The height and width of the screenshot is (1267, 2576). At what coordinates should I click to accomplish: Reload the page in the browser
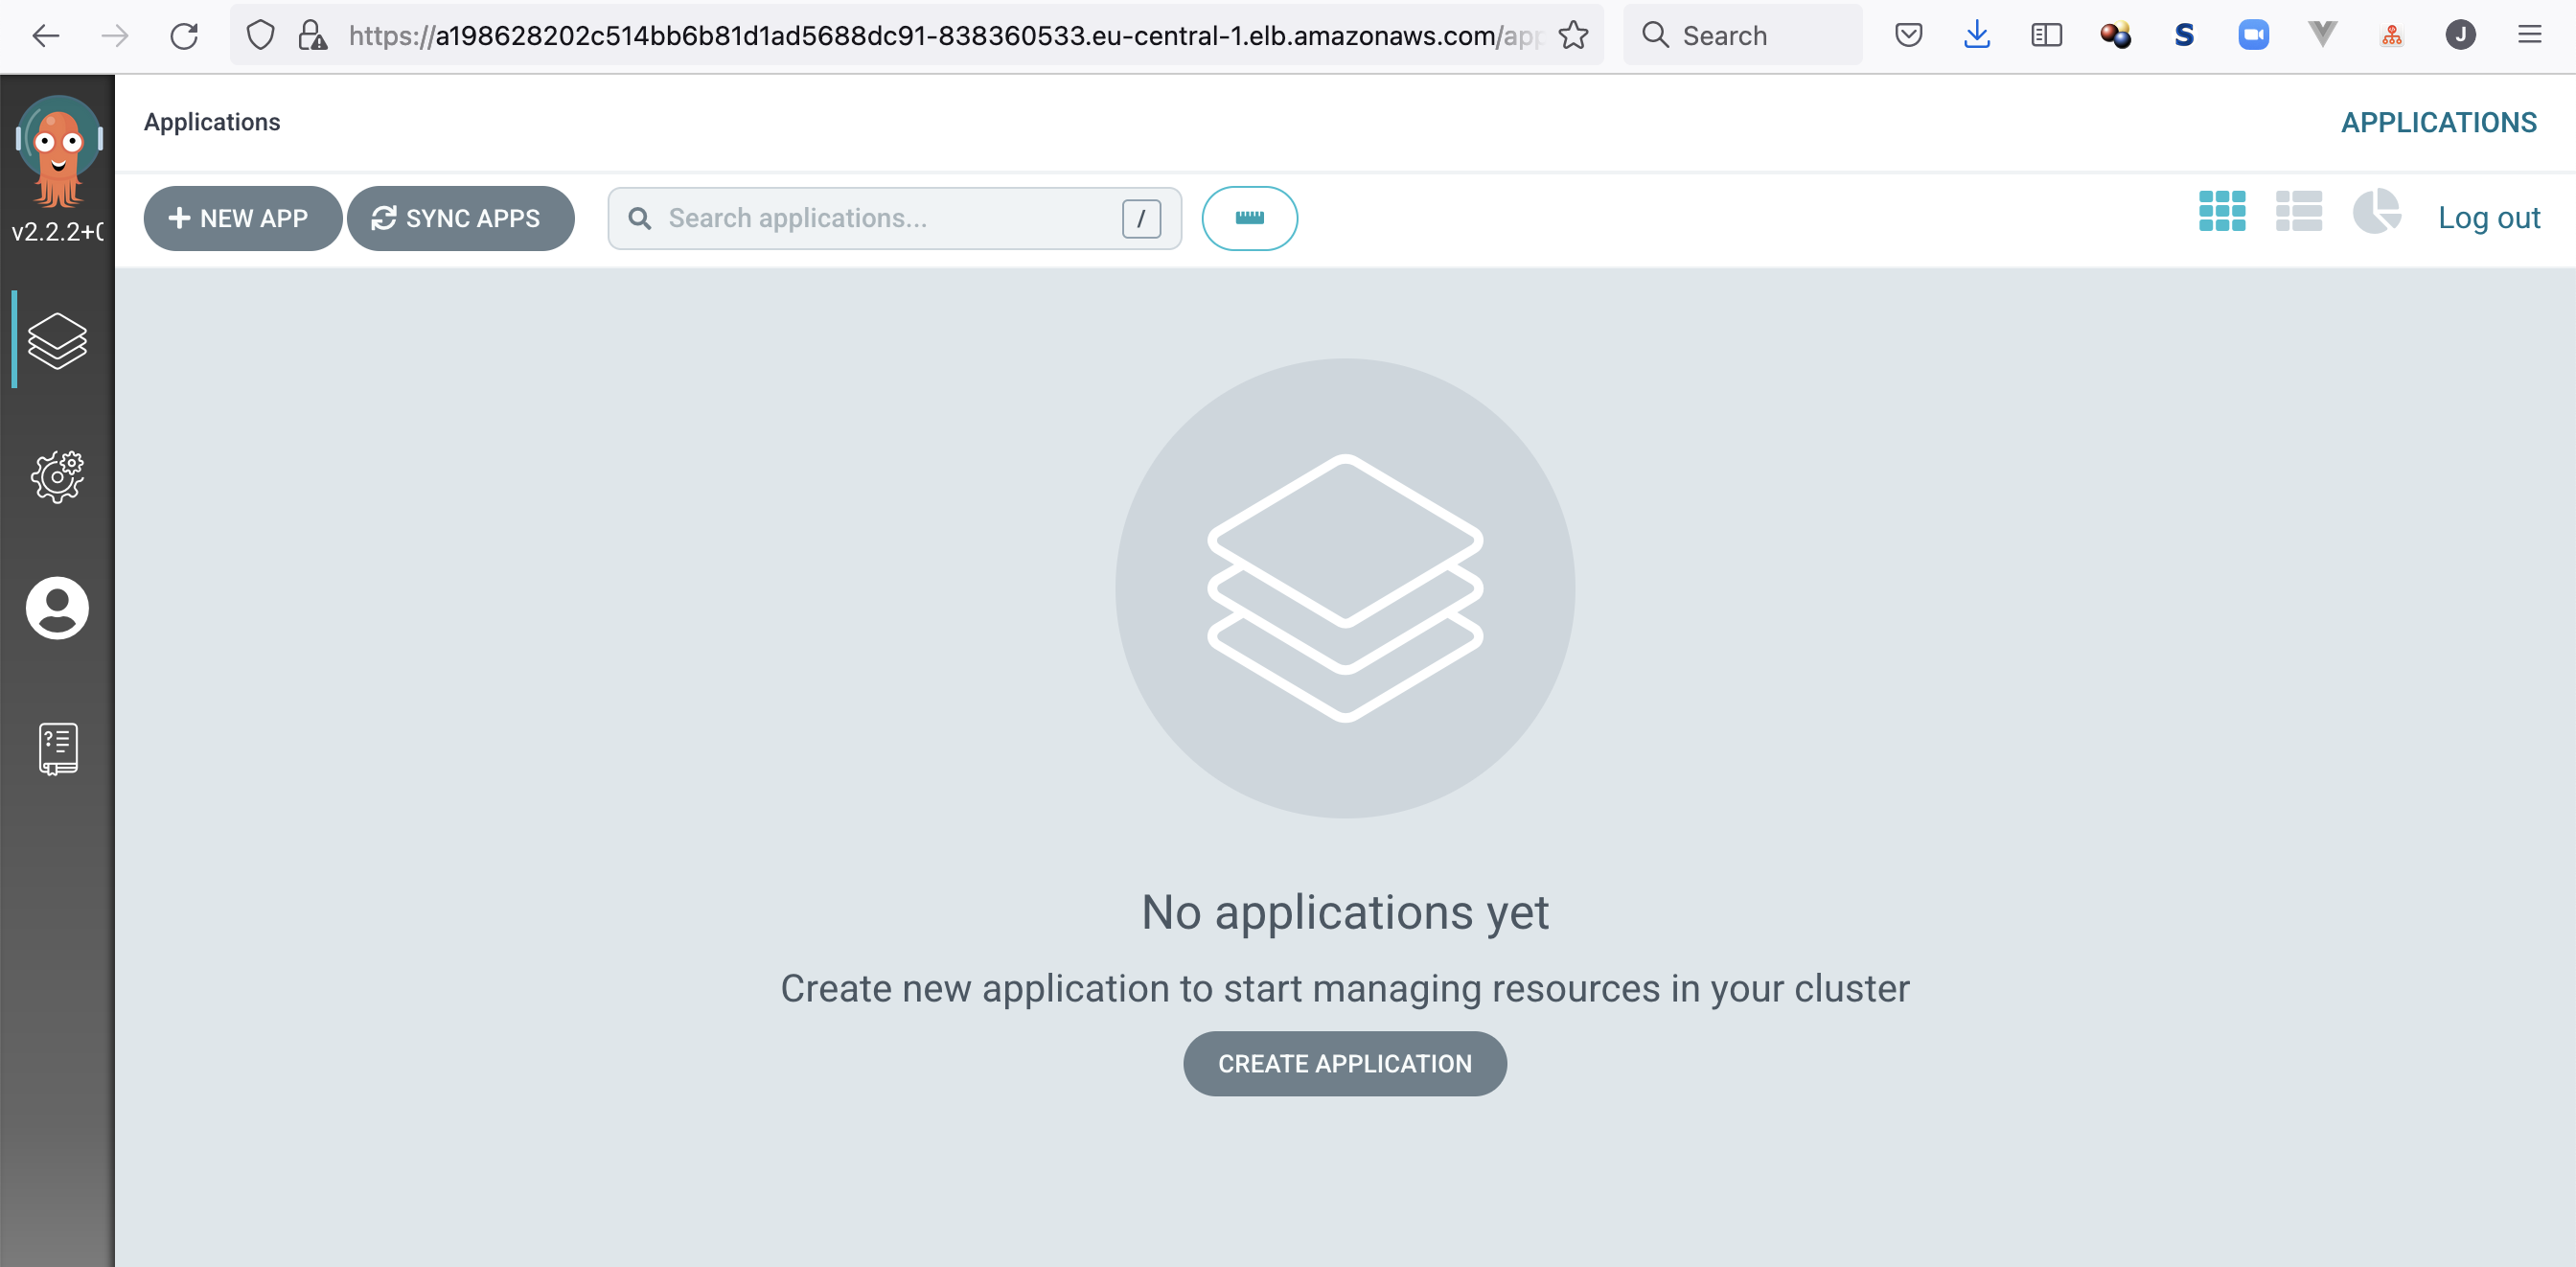click(184, 36)
